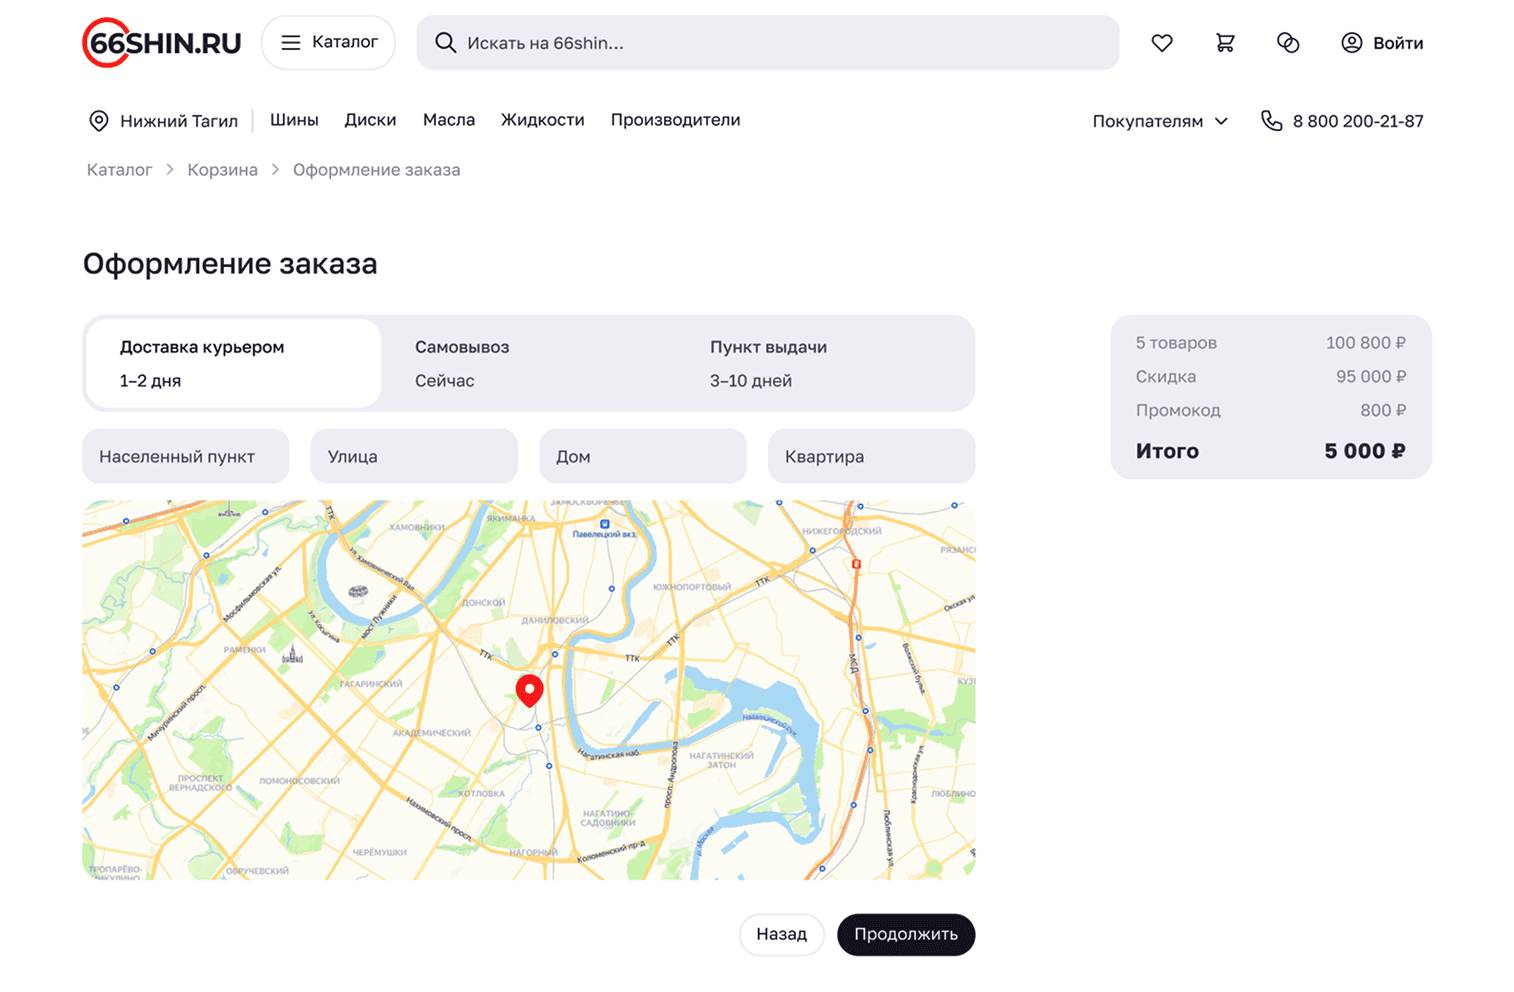Click the Улица input field
This screenshot has width=1514, height=992.
pos(414,456)
